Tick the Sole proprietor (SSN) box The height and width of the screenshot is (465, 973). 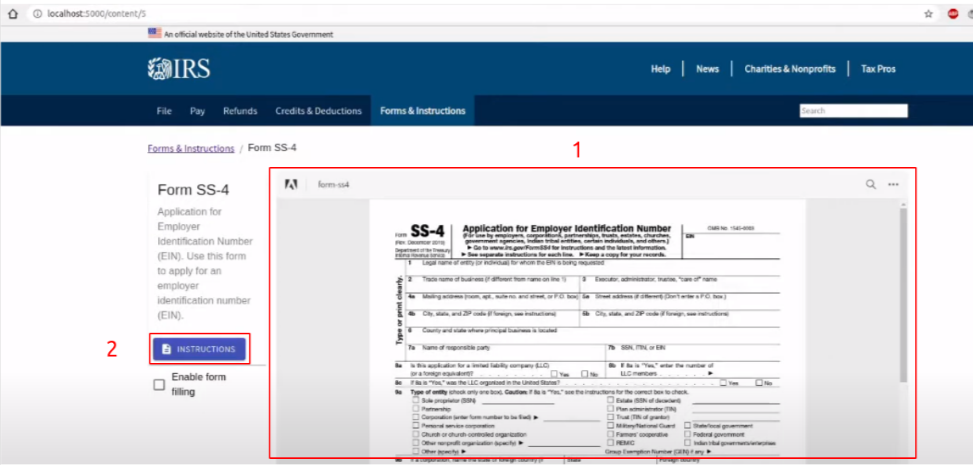coord(416,400)
